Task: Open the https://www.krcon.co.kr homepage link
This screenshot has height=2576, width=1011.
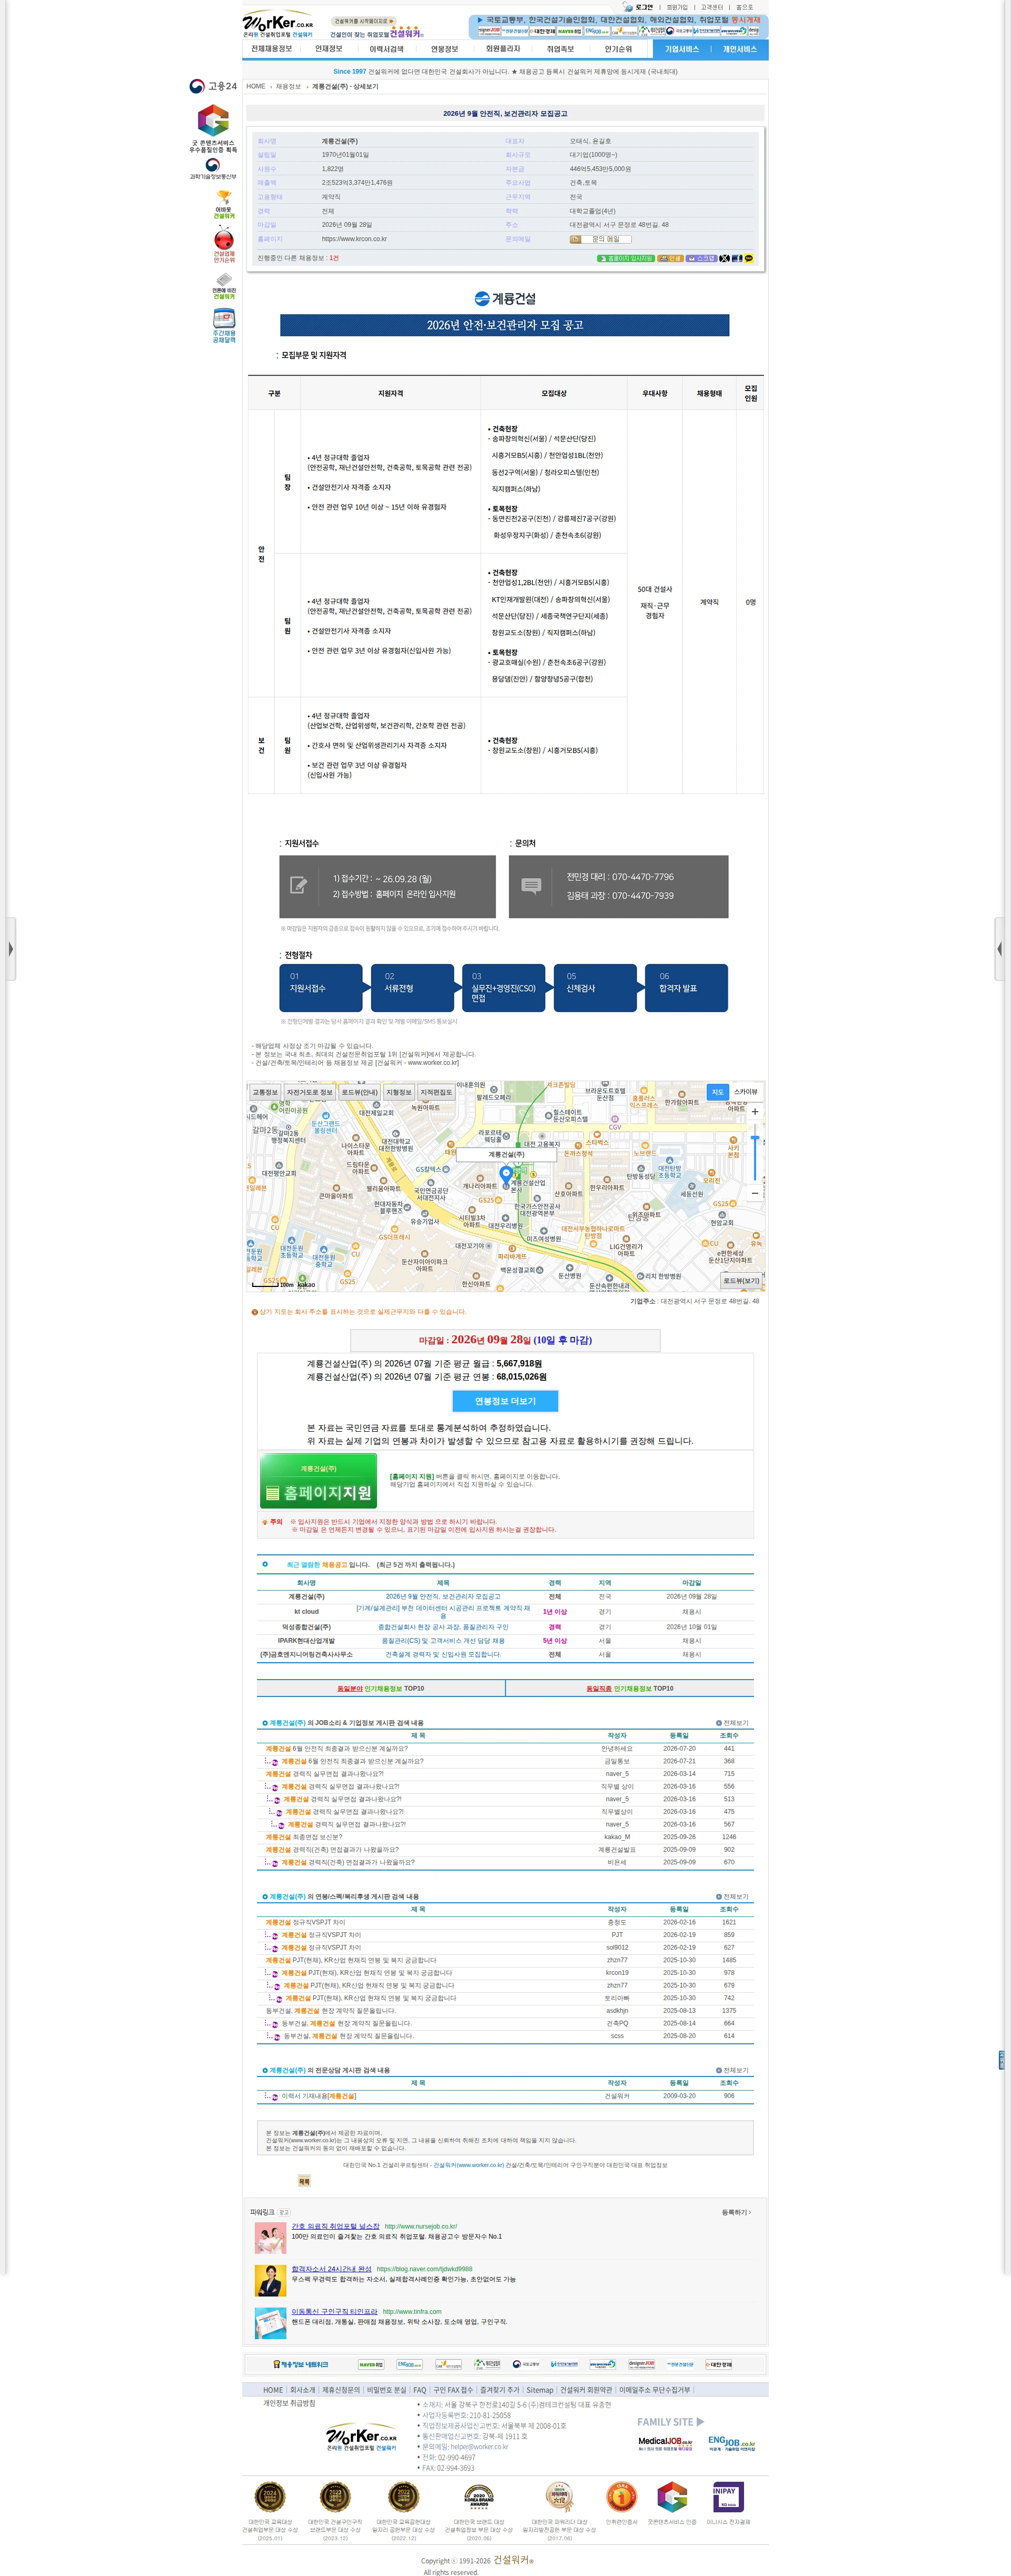Action: pyautogui.click(x=354, y=239)
